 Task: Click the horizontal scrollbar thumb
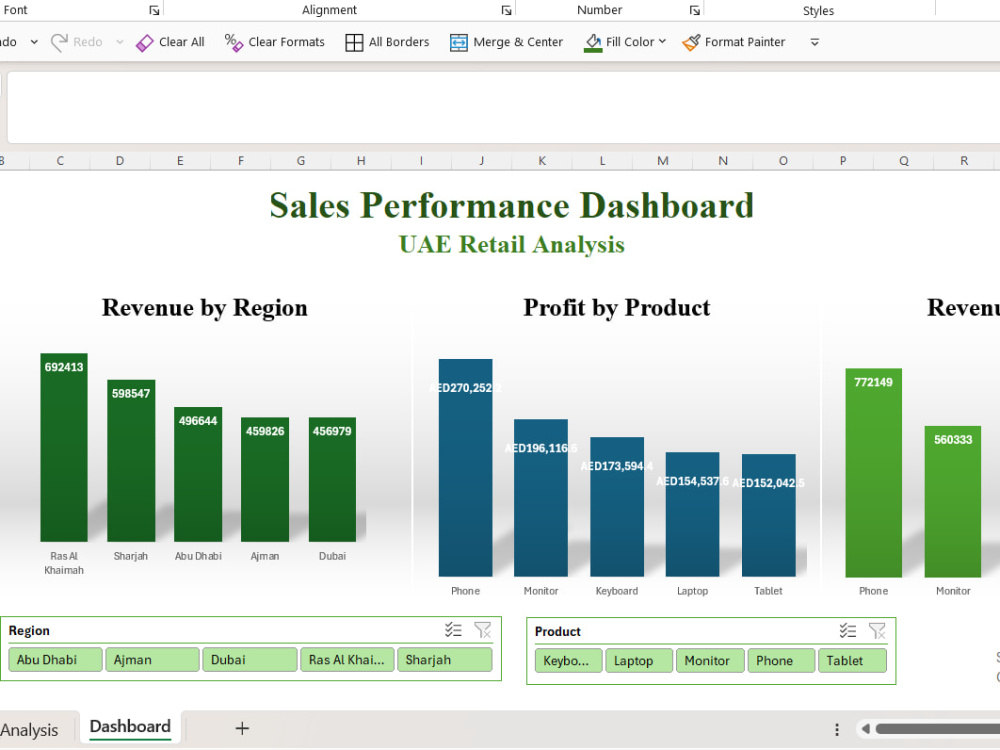[938, 728]
